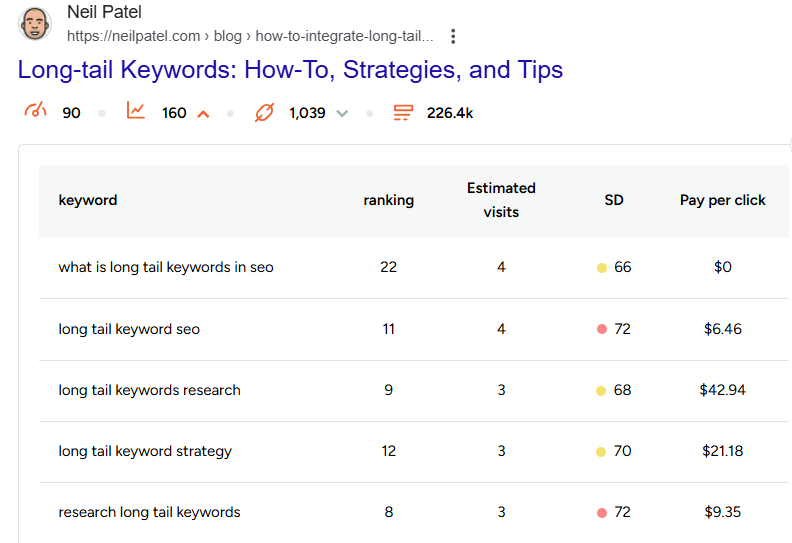Click the organic traffic chart icon

point(136,112)
